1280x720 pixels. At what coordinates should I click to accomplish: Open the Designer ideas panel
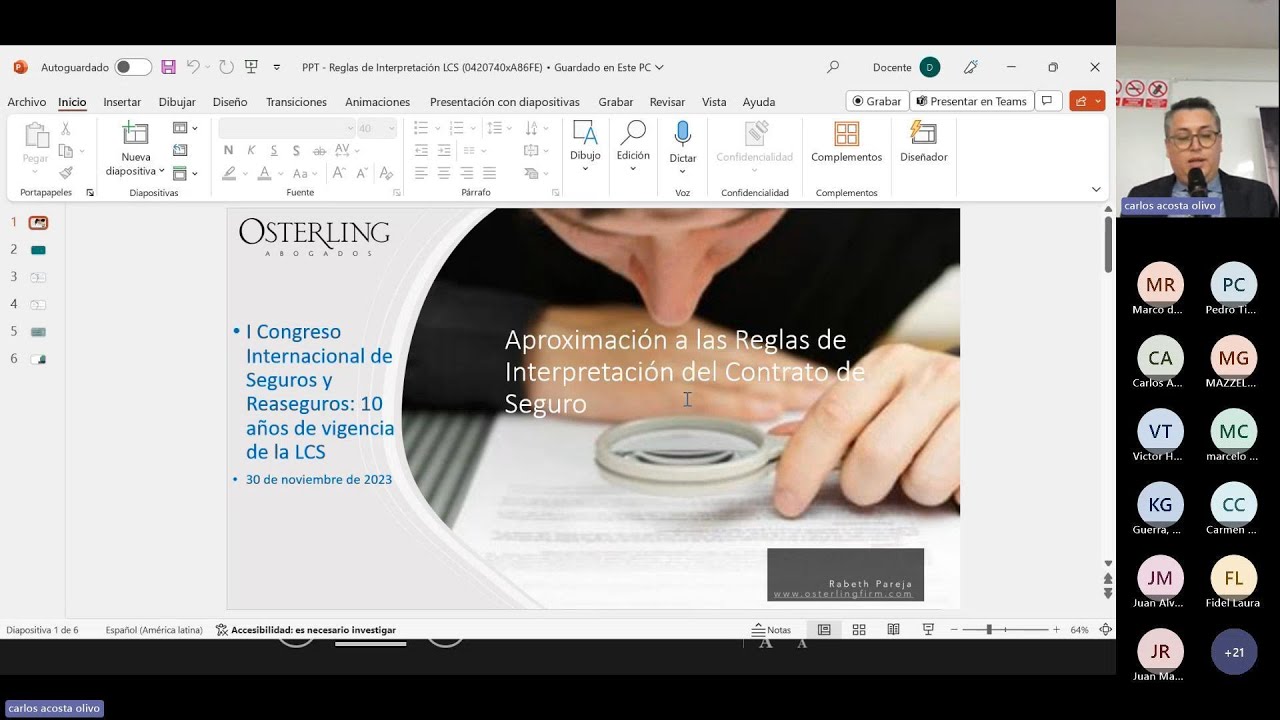click(x=923, y=142)
